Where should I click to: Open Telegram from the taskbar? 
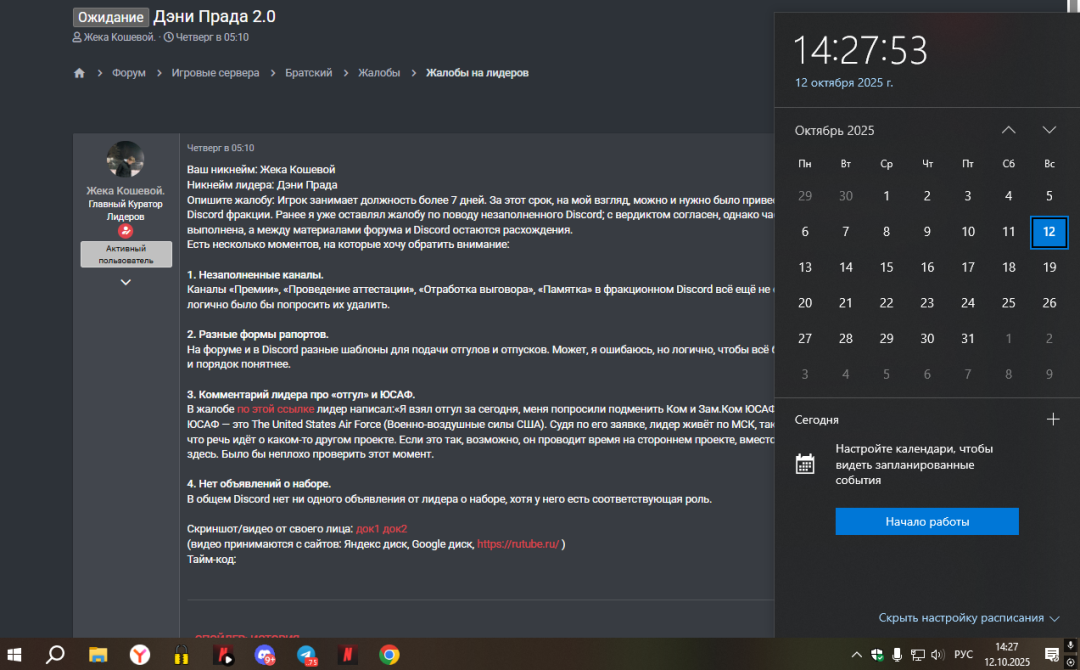point(307,655)
